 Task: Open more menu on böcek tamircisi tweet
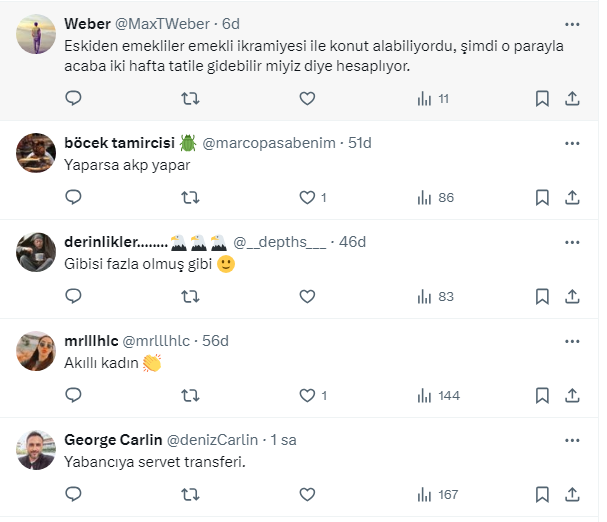pyautogui.click(x=572, y=143)
